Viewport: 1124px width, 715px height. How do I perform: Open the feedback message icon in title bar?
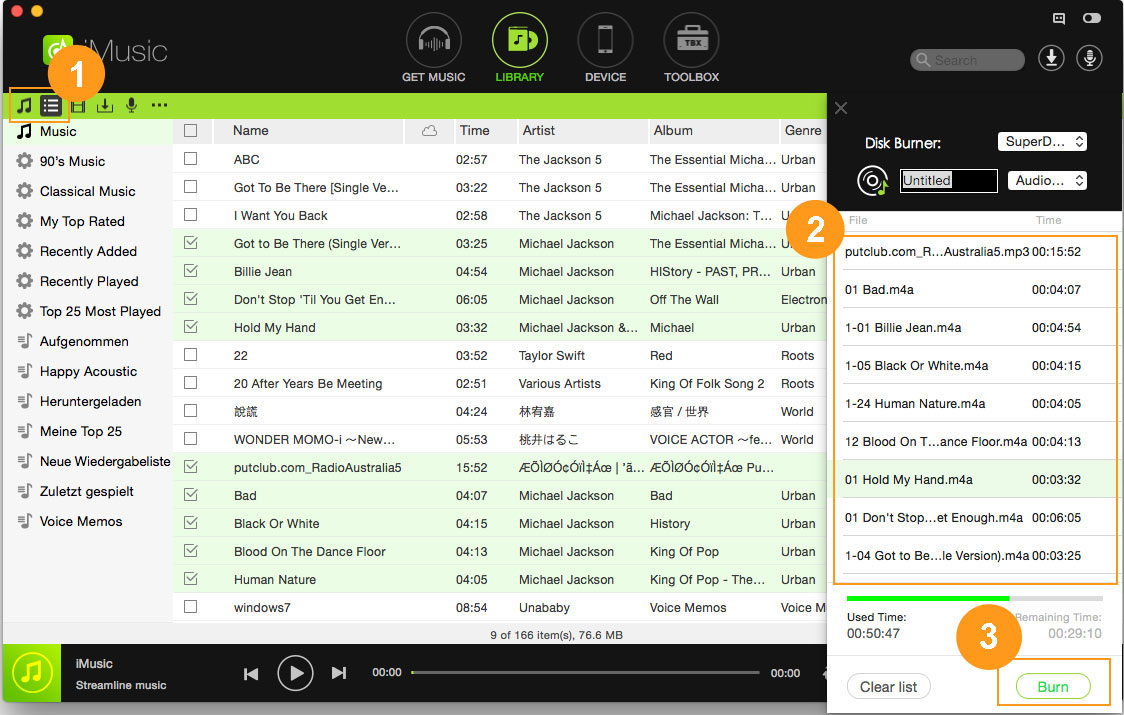point(1059,18)
